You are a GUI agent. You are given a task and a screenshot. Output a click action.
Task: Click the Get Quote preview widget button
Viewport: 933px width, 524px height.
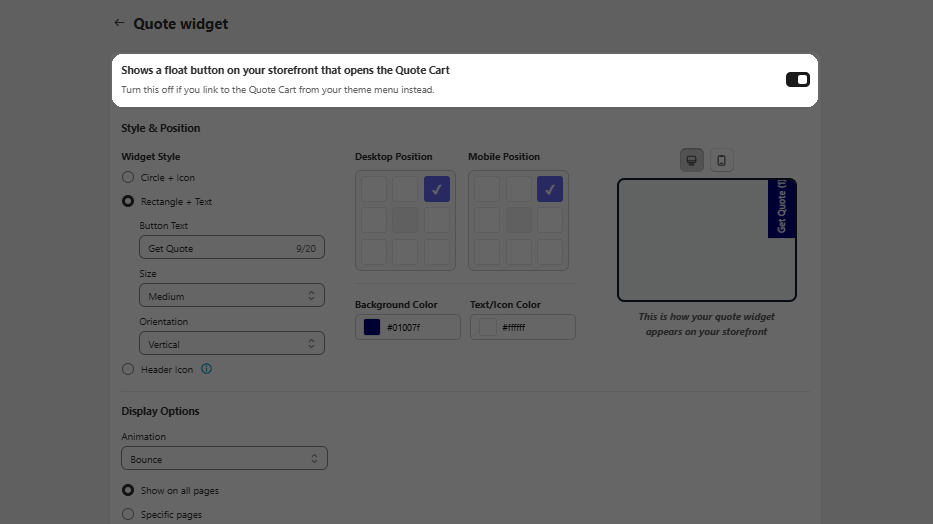point(781,208)
